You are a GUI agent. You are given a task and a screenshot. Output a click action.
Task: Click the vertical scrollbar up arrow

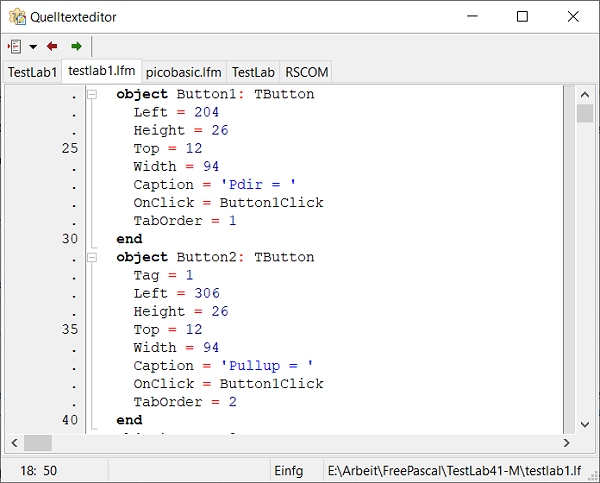585,93
